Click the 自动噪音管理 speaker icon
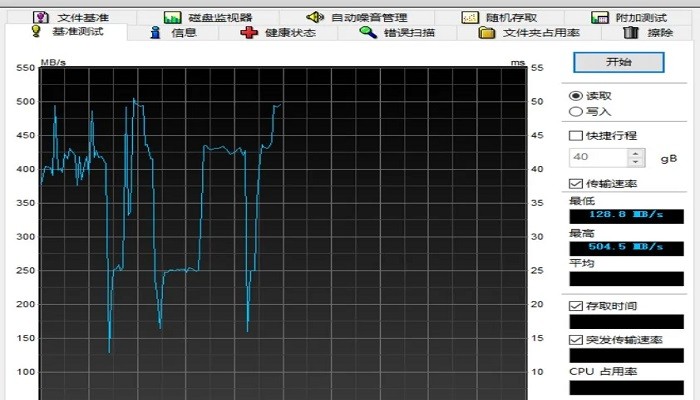700x400 pixels. pos(315,17)
